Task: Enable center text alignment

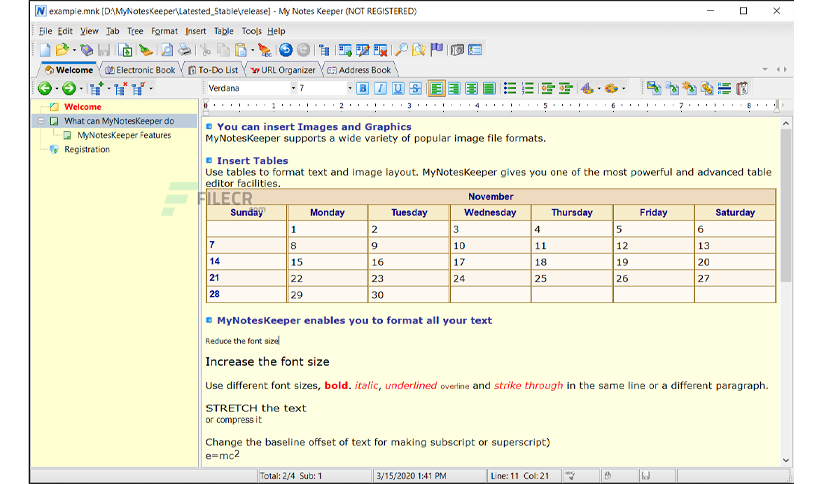Action: coord(472,88)
